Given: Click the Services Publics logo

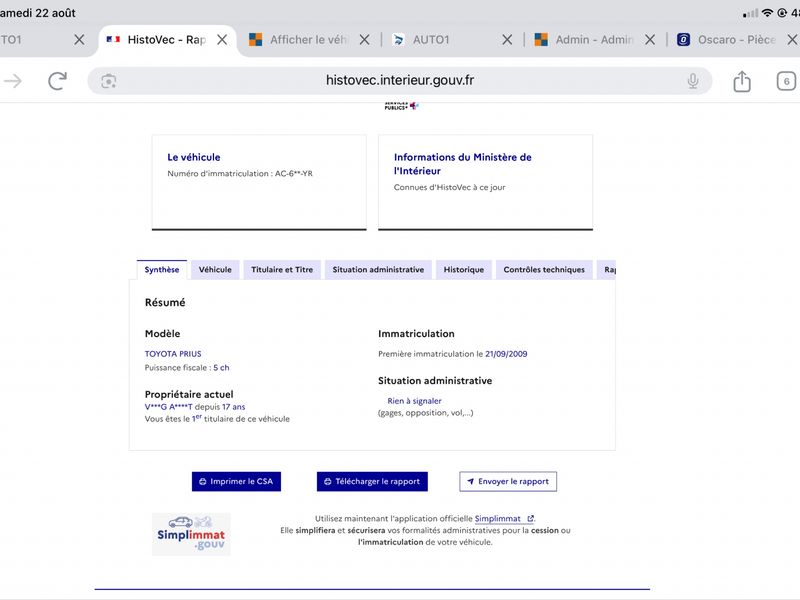Looking at the screenshot, I should click(x=401, y=106).
